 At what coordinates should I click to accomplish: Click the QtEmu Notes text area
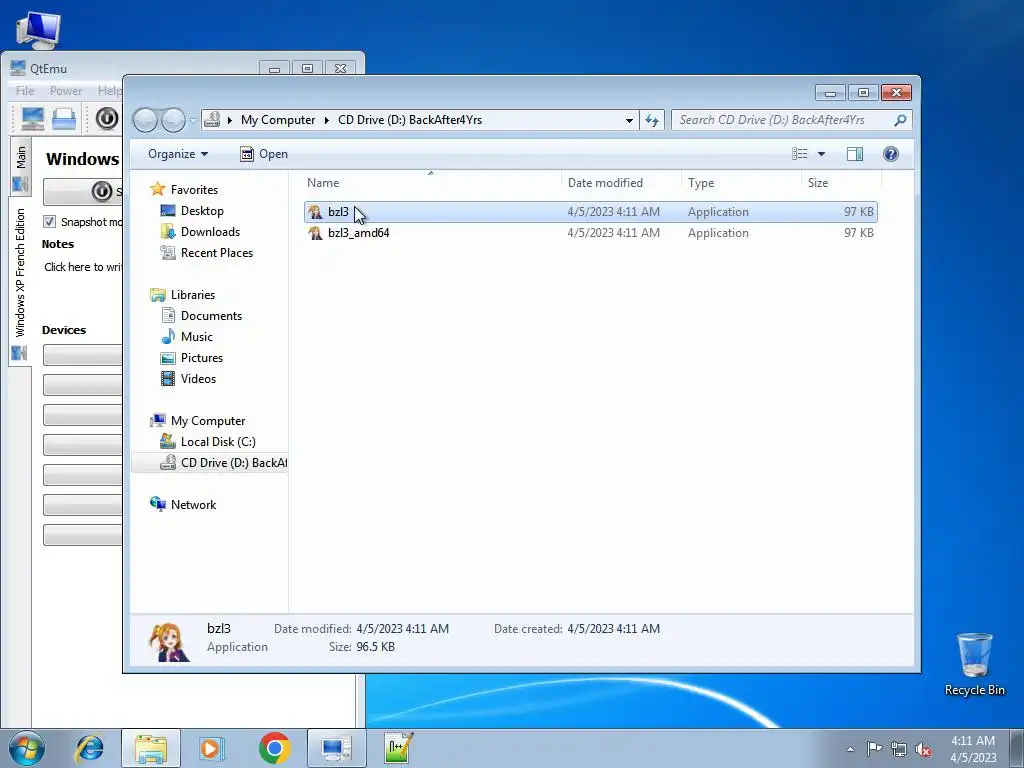pos(83,267)
